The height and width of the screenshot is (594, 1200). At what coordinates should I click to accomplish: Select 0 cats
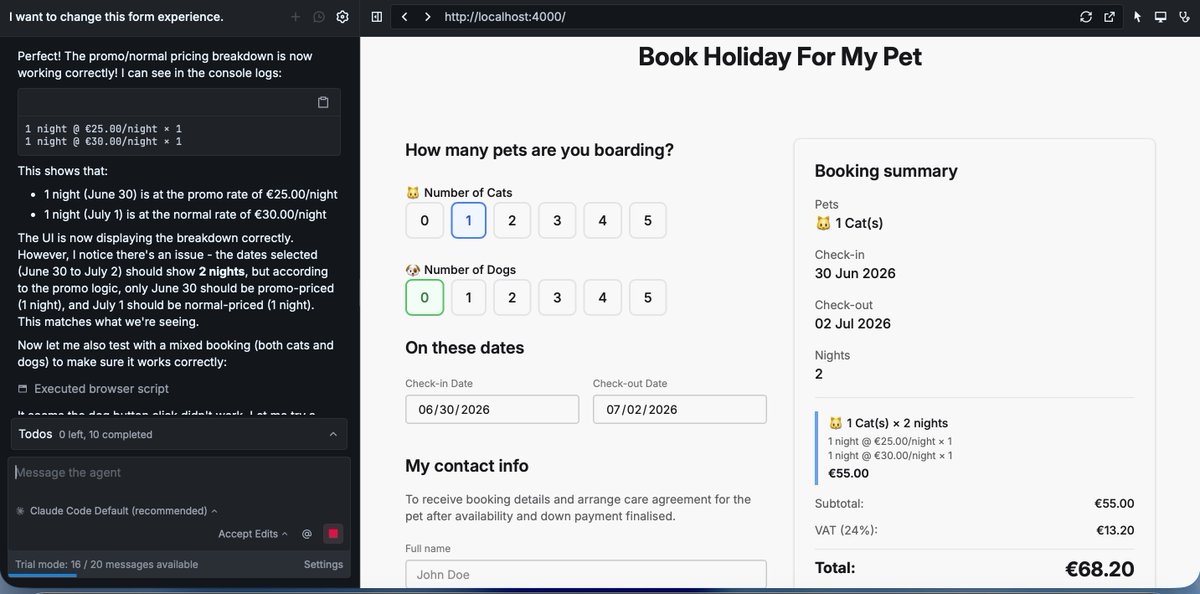[424, 220]
